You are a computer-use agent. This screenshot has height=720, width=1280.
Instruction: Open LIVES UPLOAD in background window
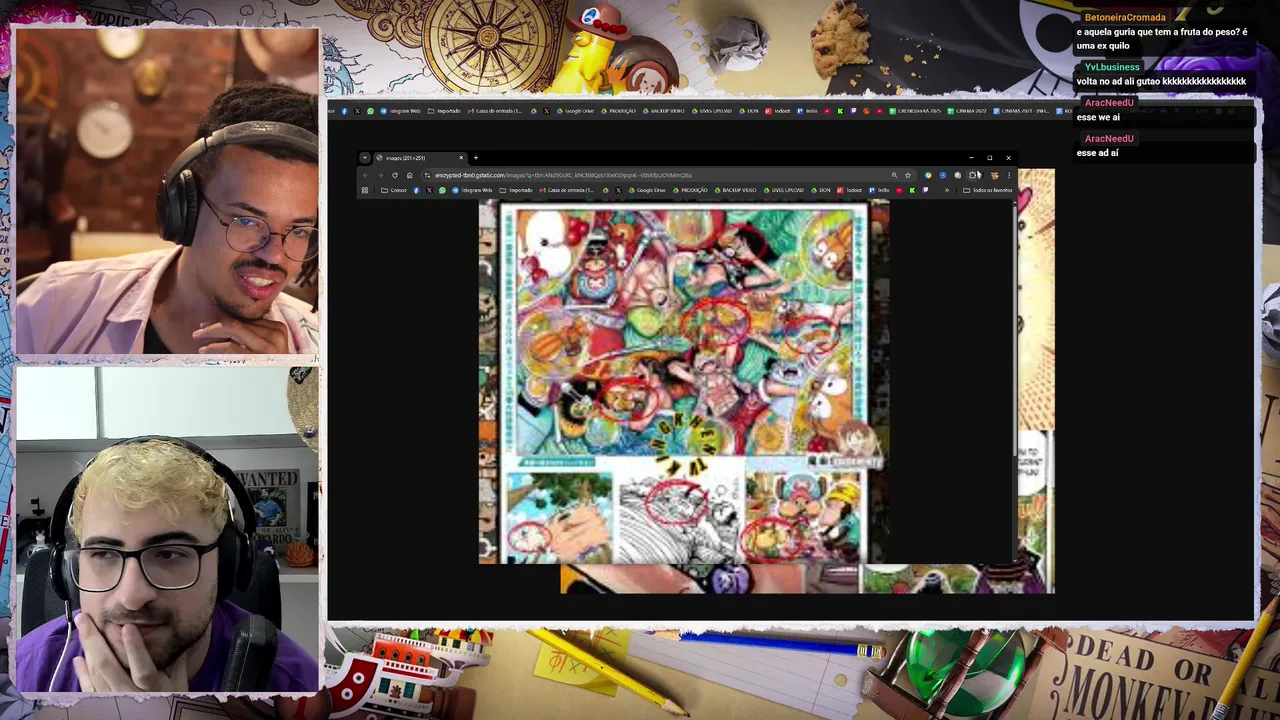pyautogui.click(x=710, y=111)
